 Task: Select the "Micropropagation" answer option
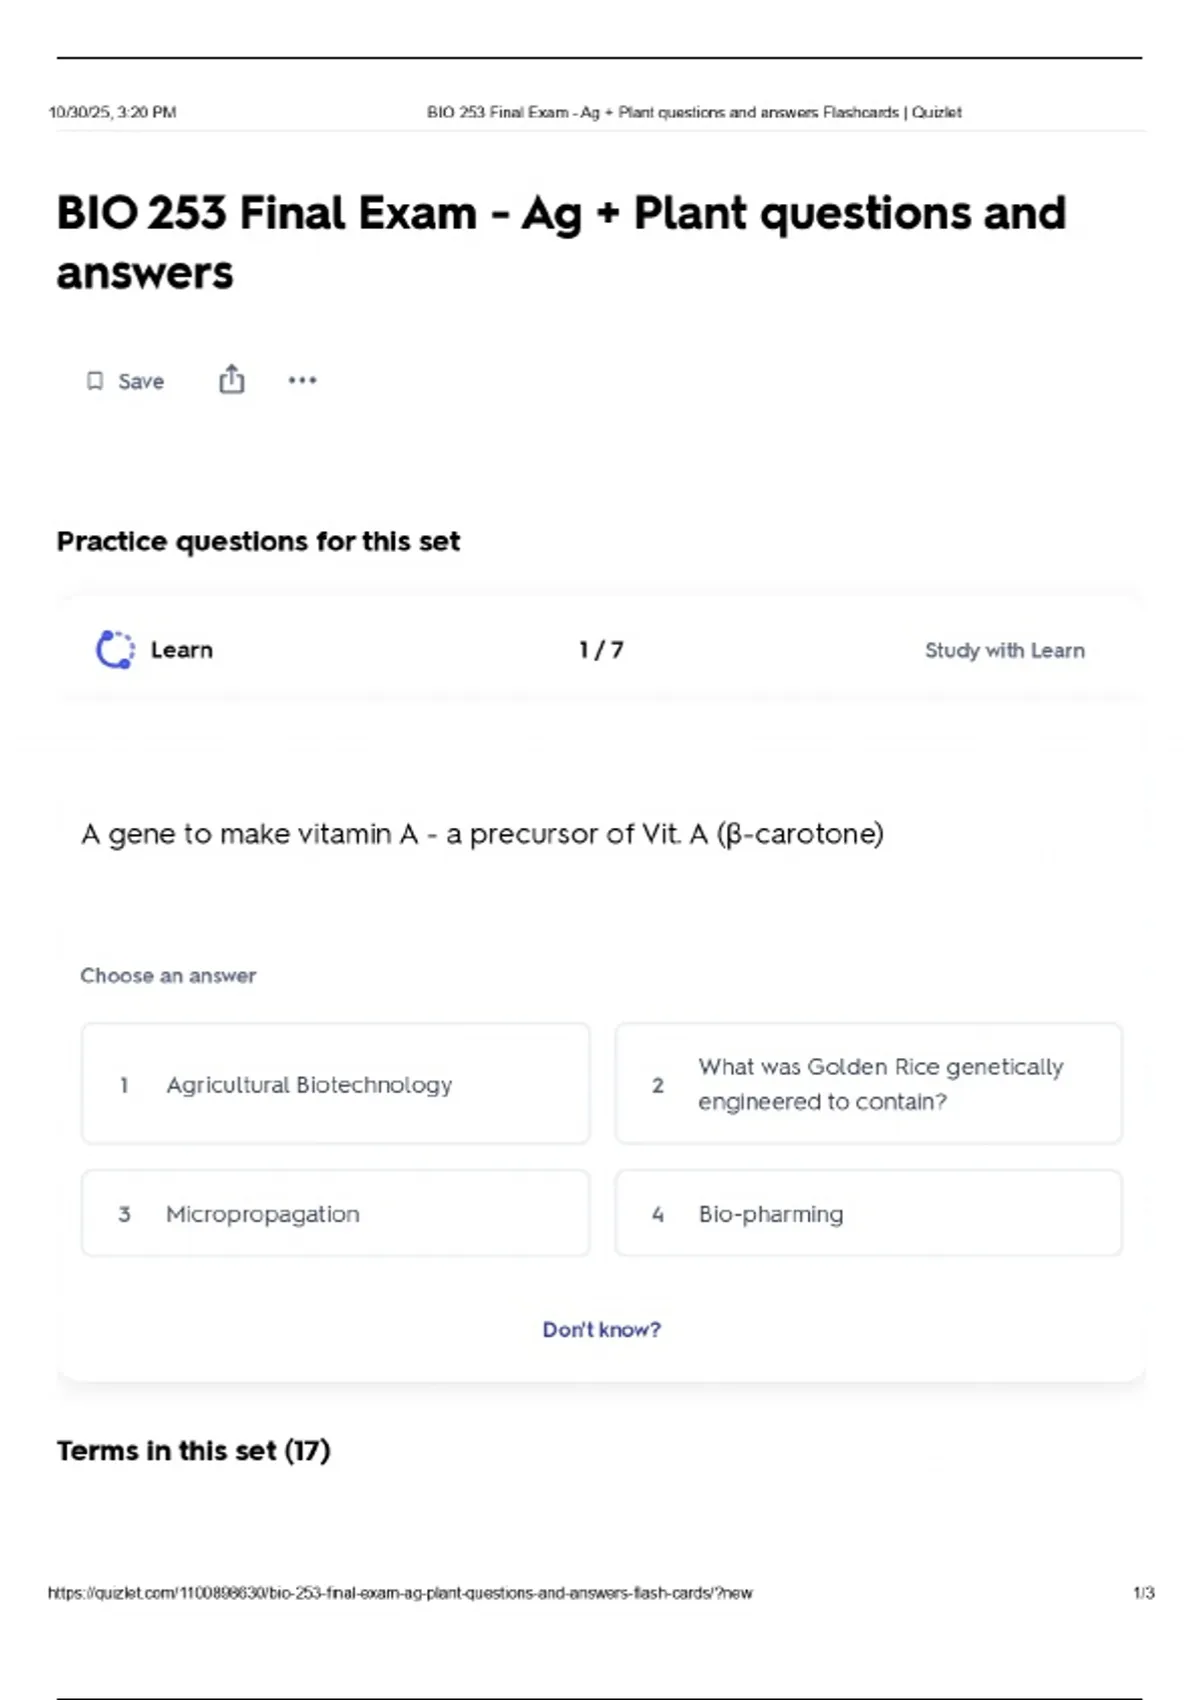(335, 1213)
